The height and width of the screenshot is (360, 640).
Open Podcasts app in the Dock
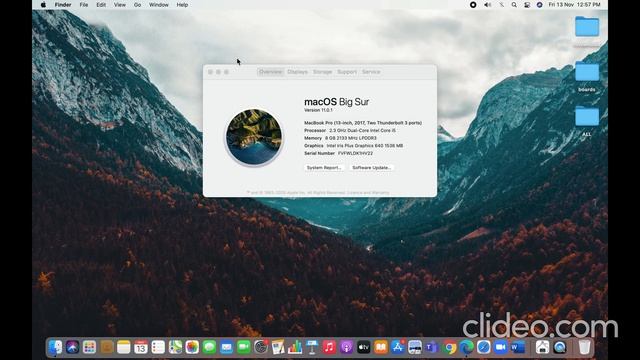click(x=346, y=347)
